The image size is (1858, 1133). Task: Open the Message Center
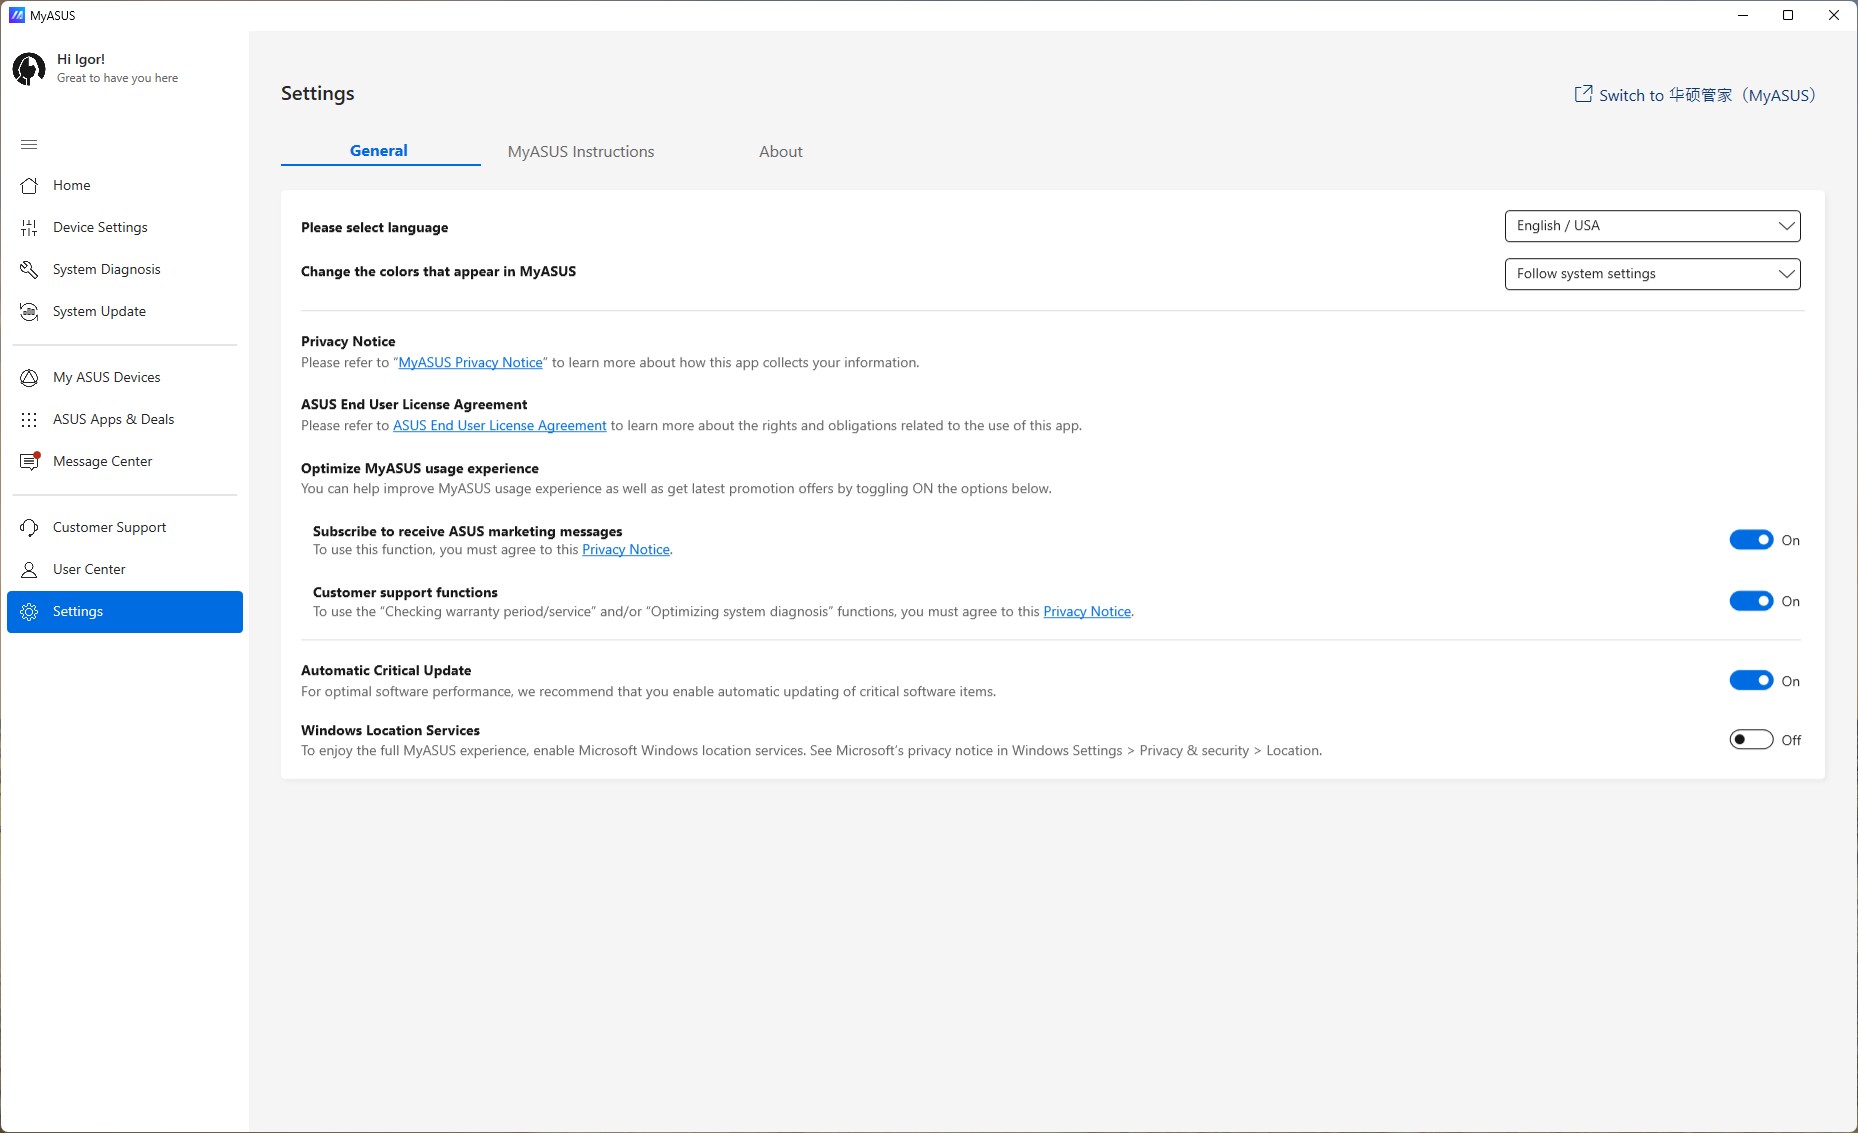[125, 462]
